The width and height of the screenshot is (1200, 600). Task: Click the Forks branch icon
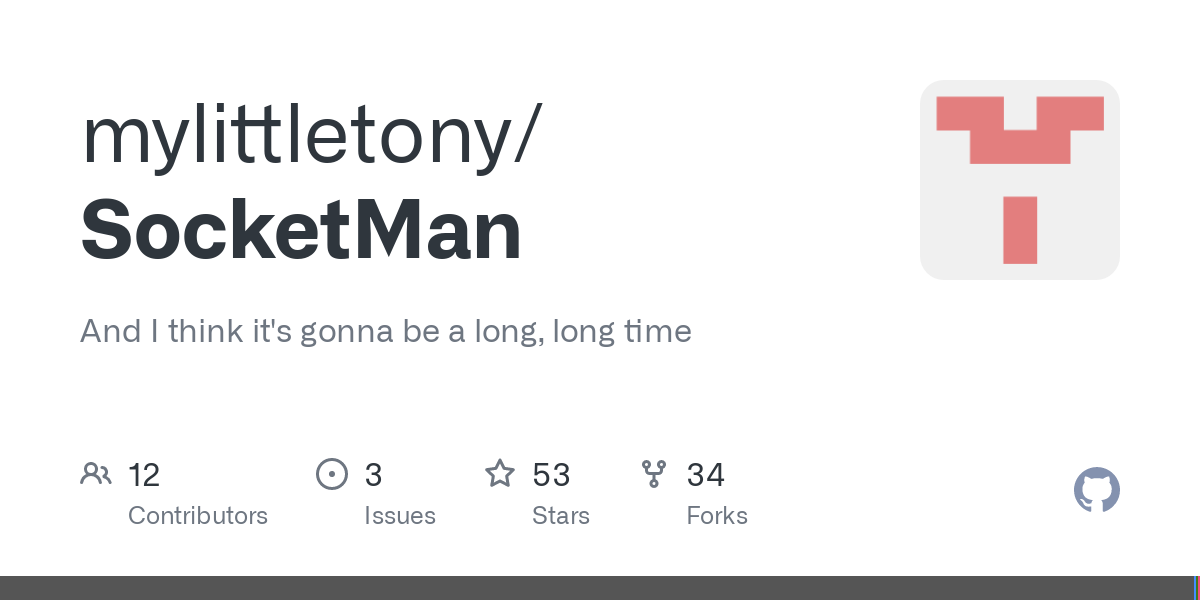click(x=654, y=474)
